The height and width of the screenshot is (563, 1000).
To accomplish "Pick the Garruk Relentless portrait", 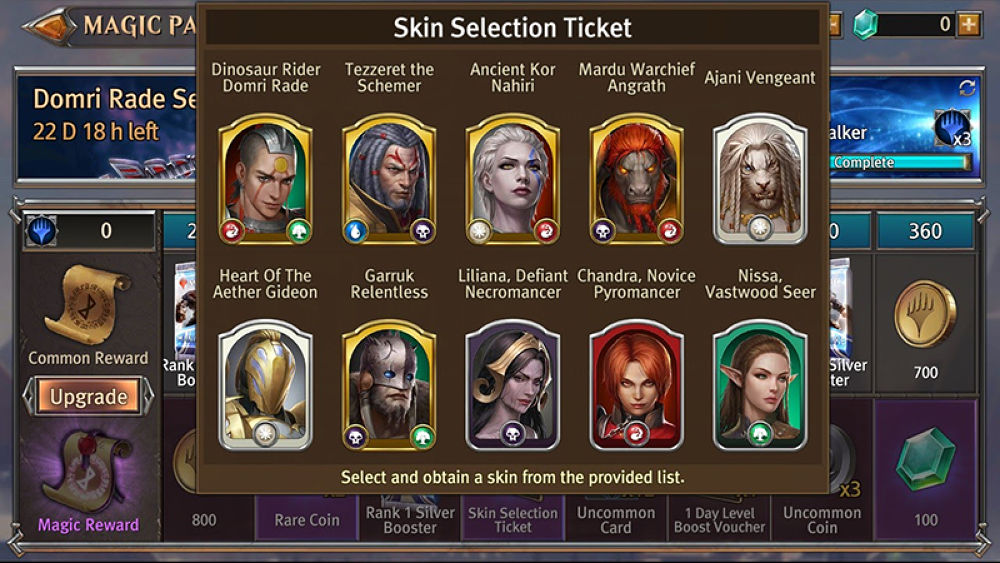I will coord(389,385).
